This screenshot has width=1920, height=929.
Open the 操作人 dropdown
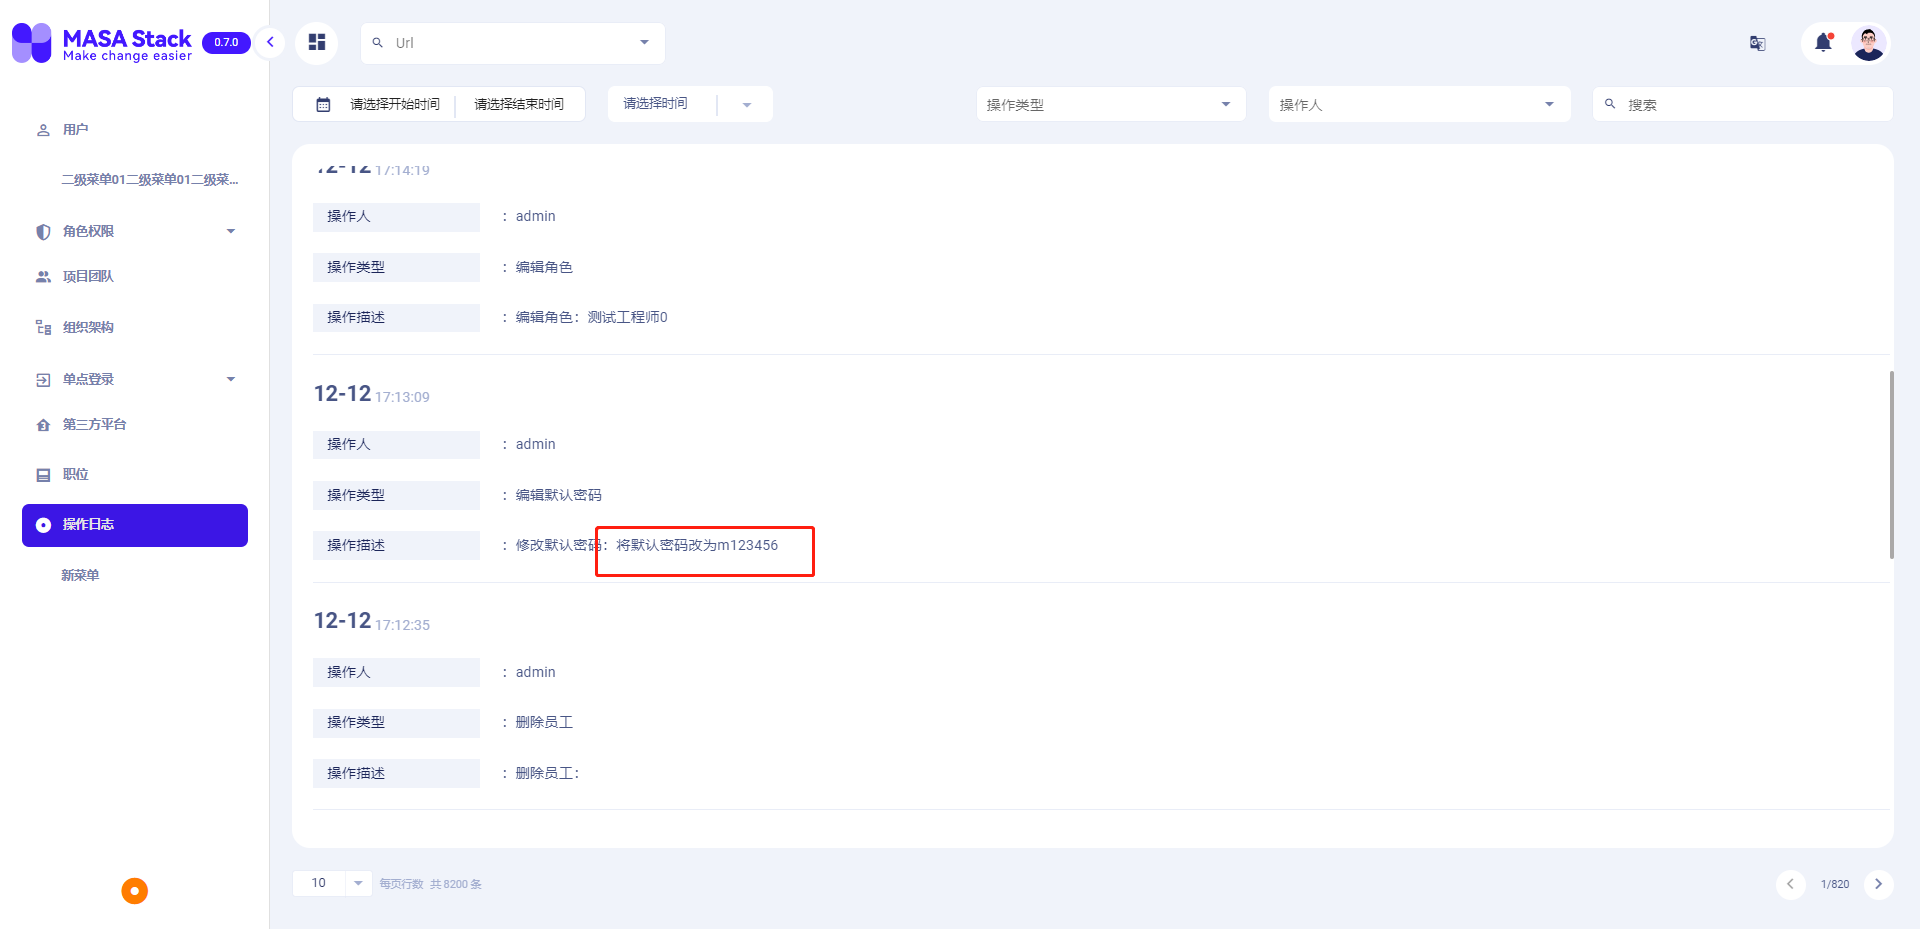click(x=1549, y=103)
